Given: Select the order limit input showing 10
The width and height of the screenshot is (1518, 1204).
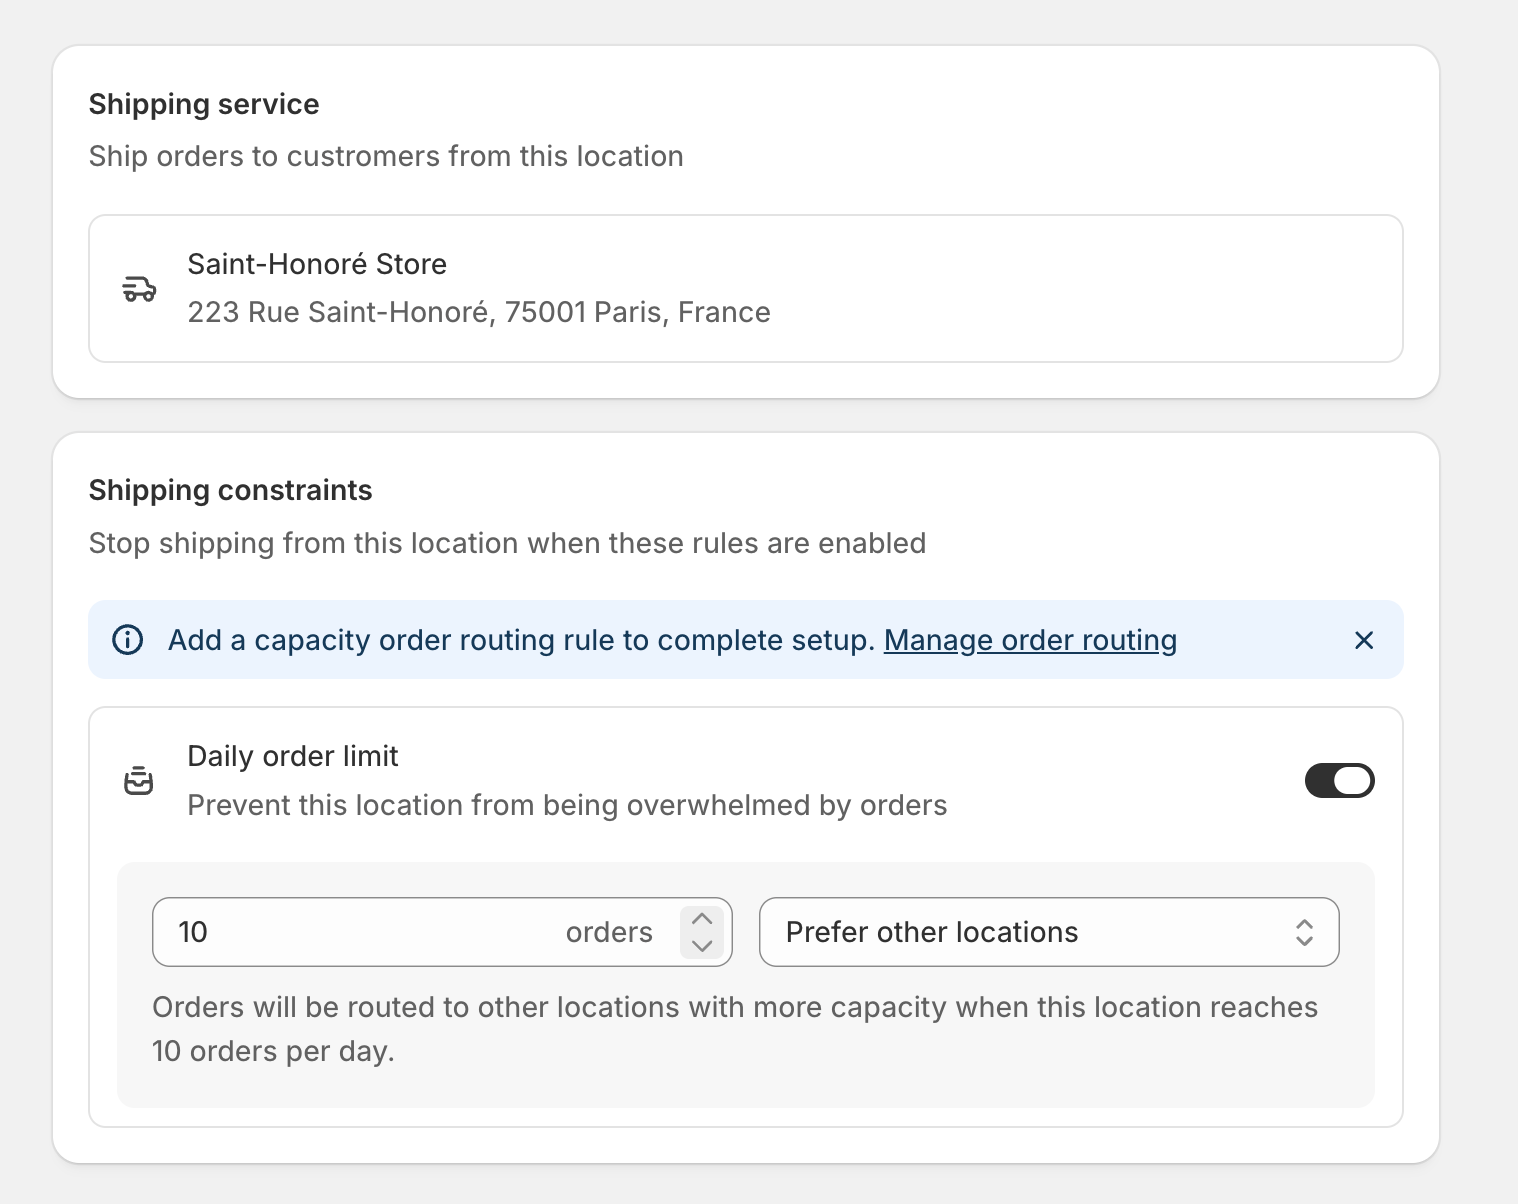Looking at the screenshot, I should pos(400,932).
